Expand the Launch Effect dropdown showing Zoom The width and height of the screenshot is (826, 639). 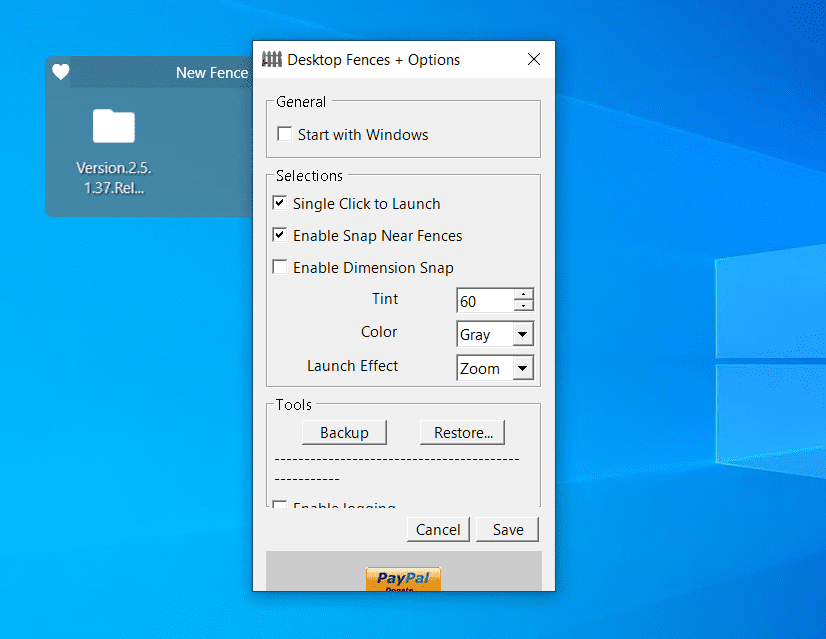coord(523,368)
